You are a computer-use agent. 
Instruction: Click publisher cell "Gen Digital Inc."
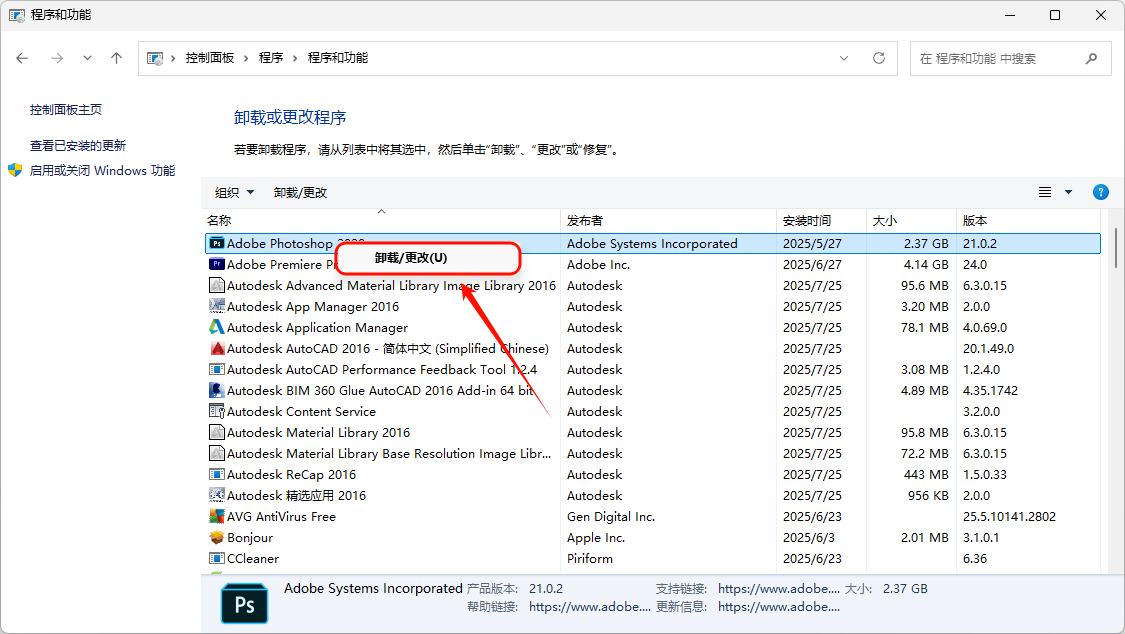click(611, 516)
